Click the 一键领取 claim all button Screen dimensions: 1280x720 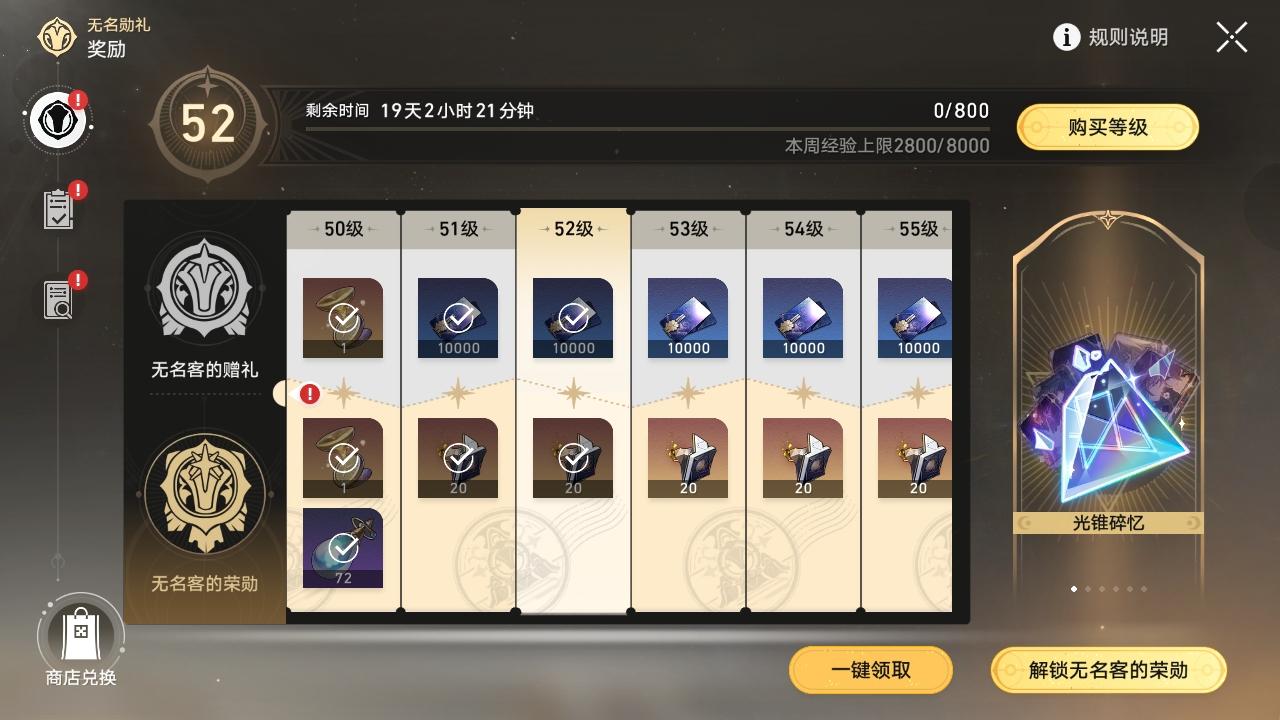point(871,670)
